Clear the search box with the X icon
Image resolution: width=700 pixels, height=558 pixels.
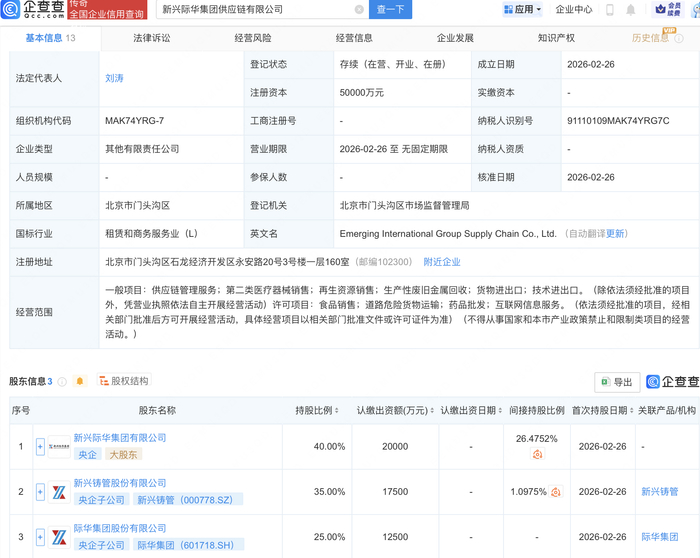point(359,10)
